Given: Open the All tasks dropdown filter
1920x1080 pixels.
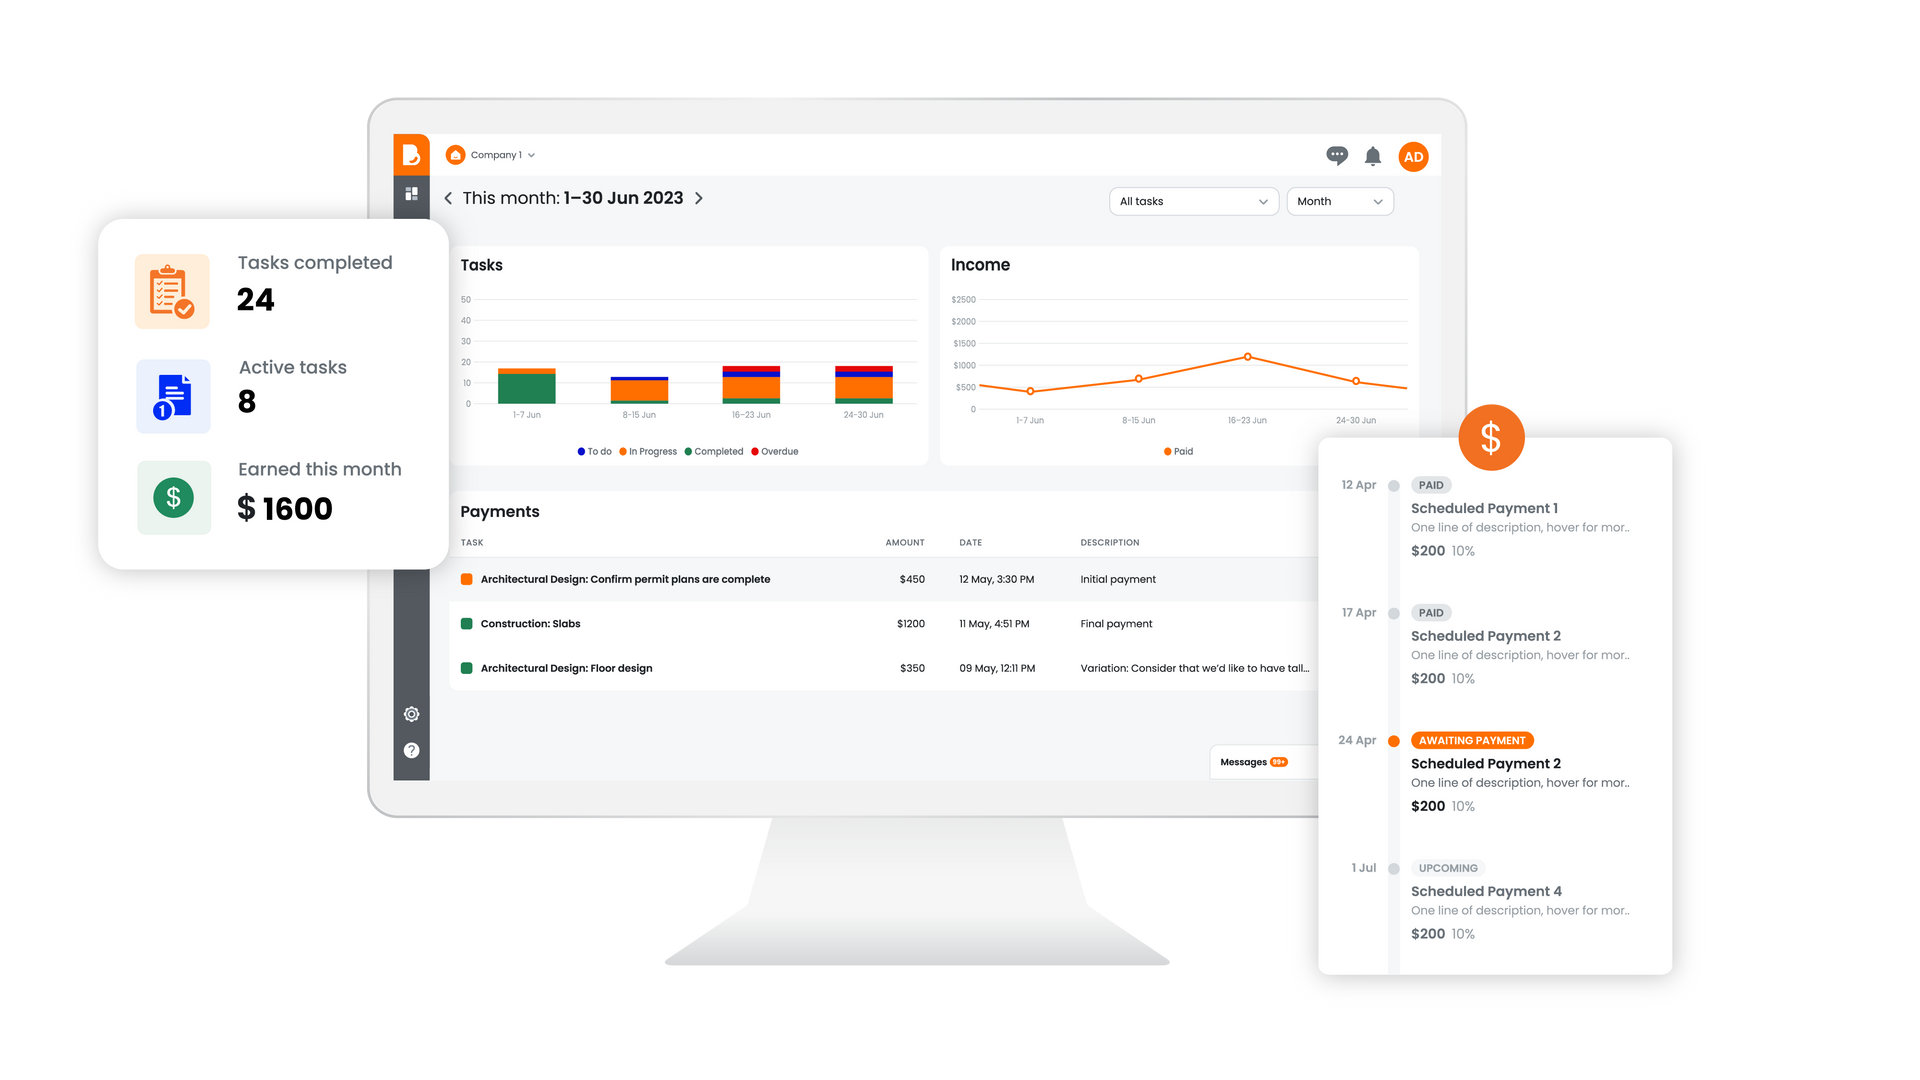Looking at the screenshot, I should pos(1189,200).
